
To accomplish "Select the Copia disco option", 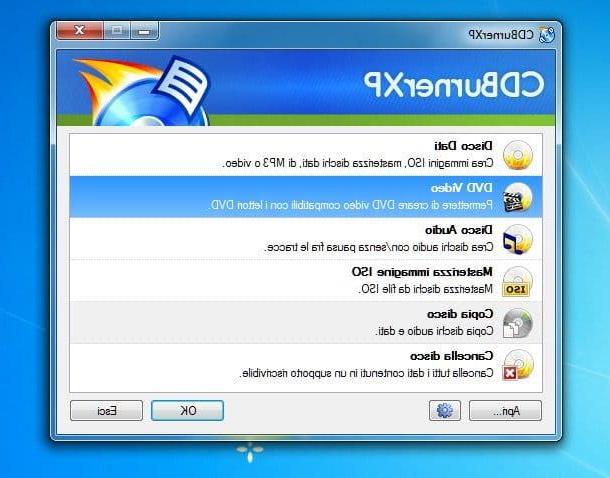I will (306, 323).
